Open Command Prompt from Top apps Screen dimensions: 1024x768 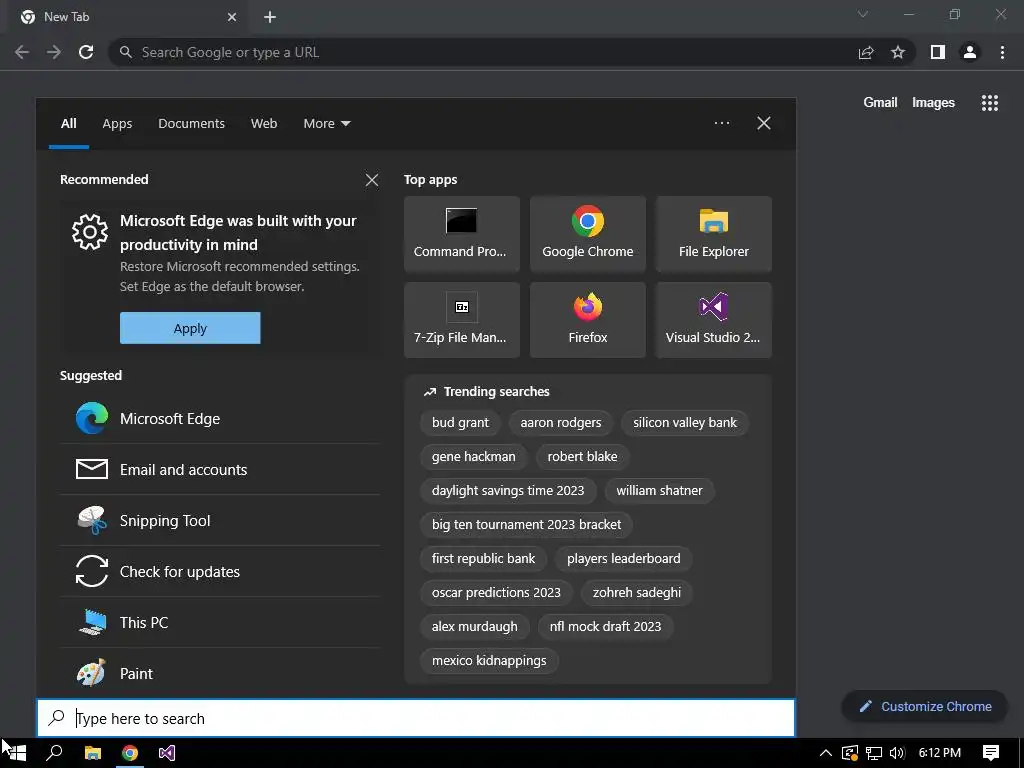click(x=462, y=234)
